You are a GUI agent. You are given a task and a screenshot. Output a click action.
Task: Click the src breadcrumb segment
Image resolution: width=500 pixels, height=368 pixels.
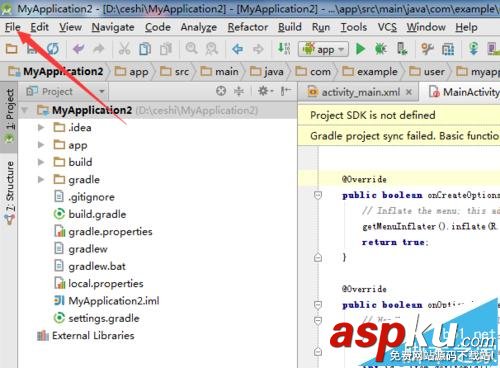(174, 71)
